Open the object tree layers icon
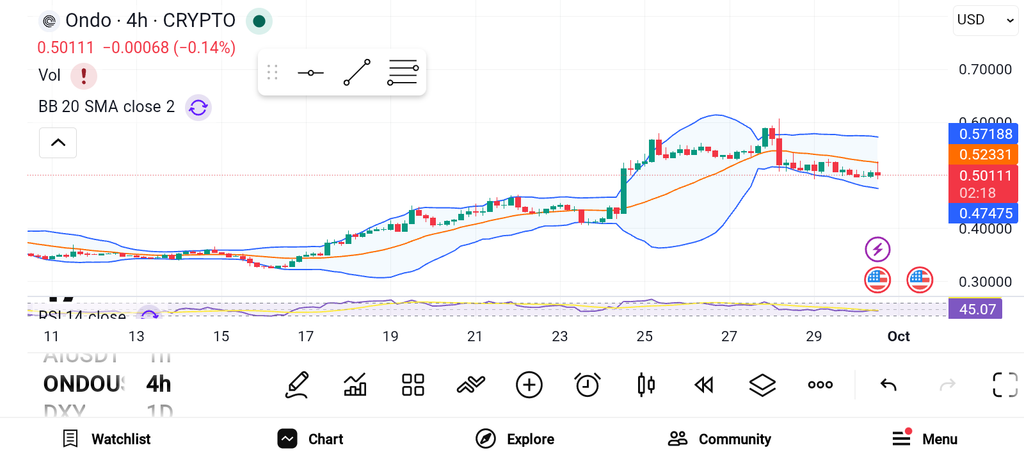This screenshot has height=461, width=1024. [x=762, y=385]
